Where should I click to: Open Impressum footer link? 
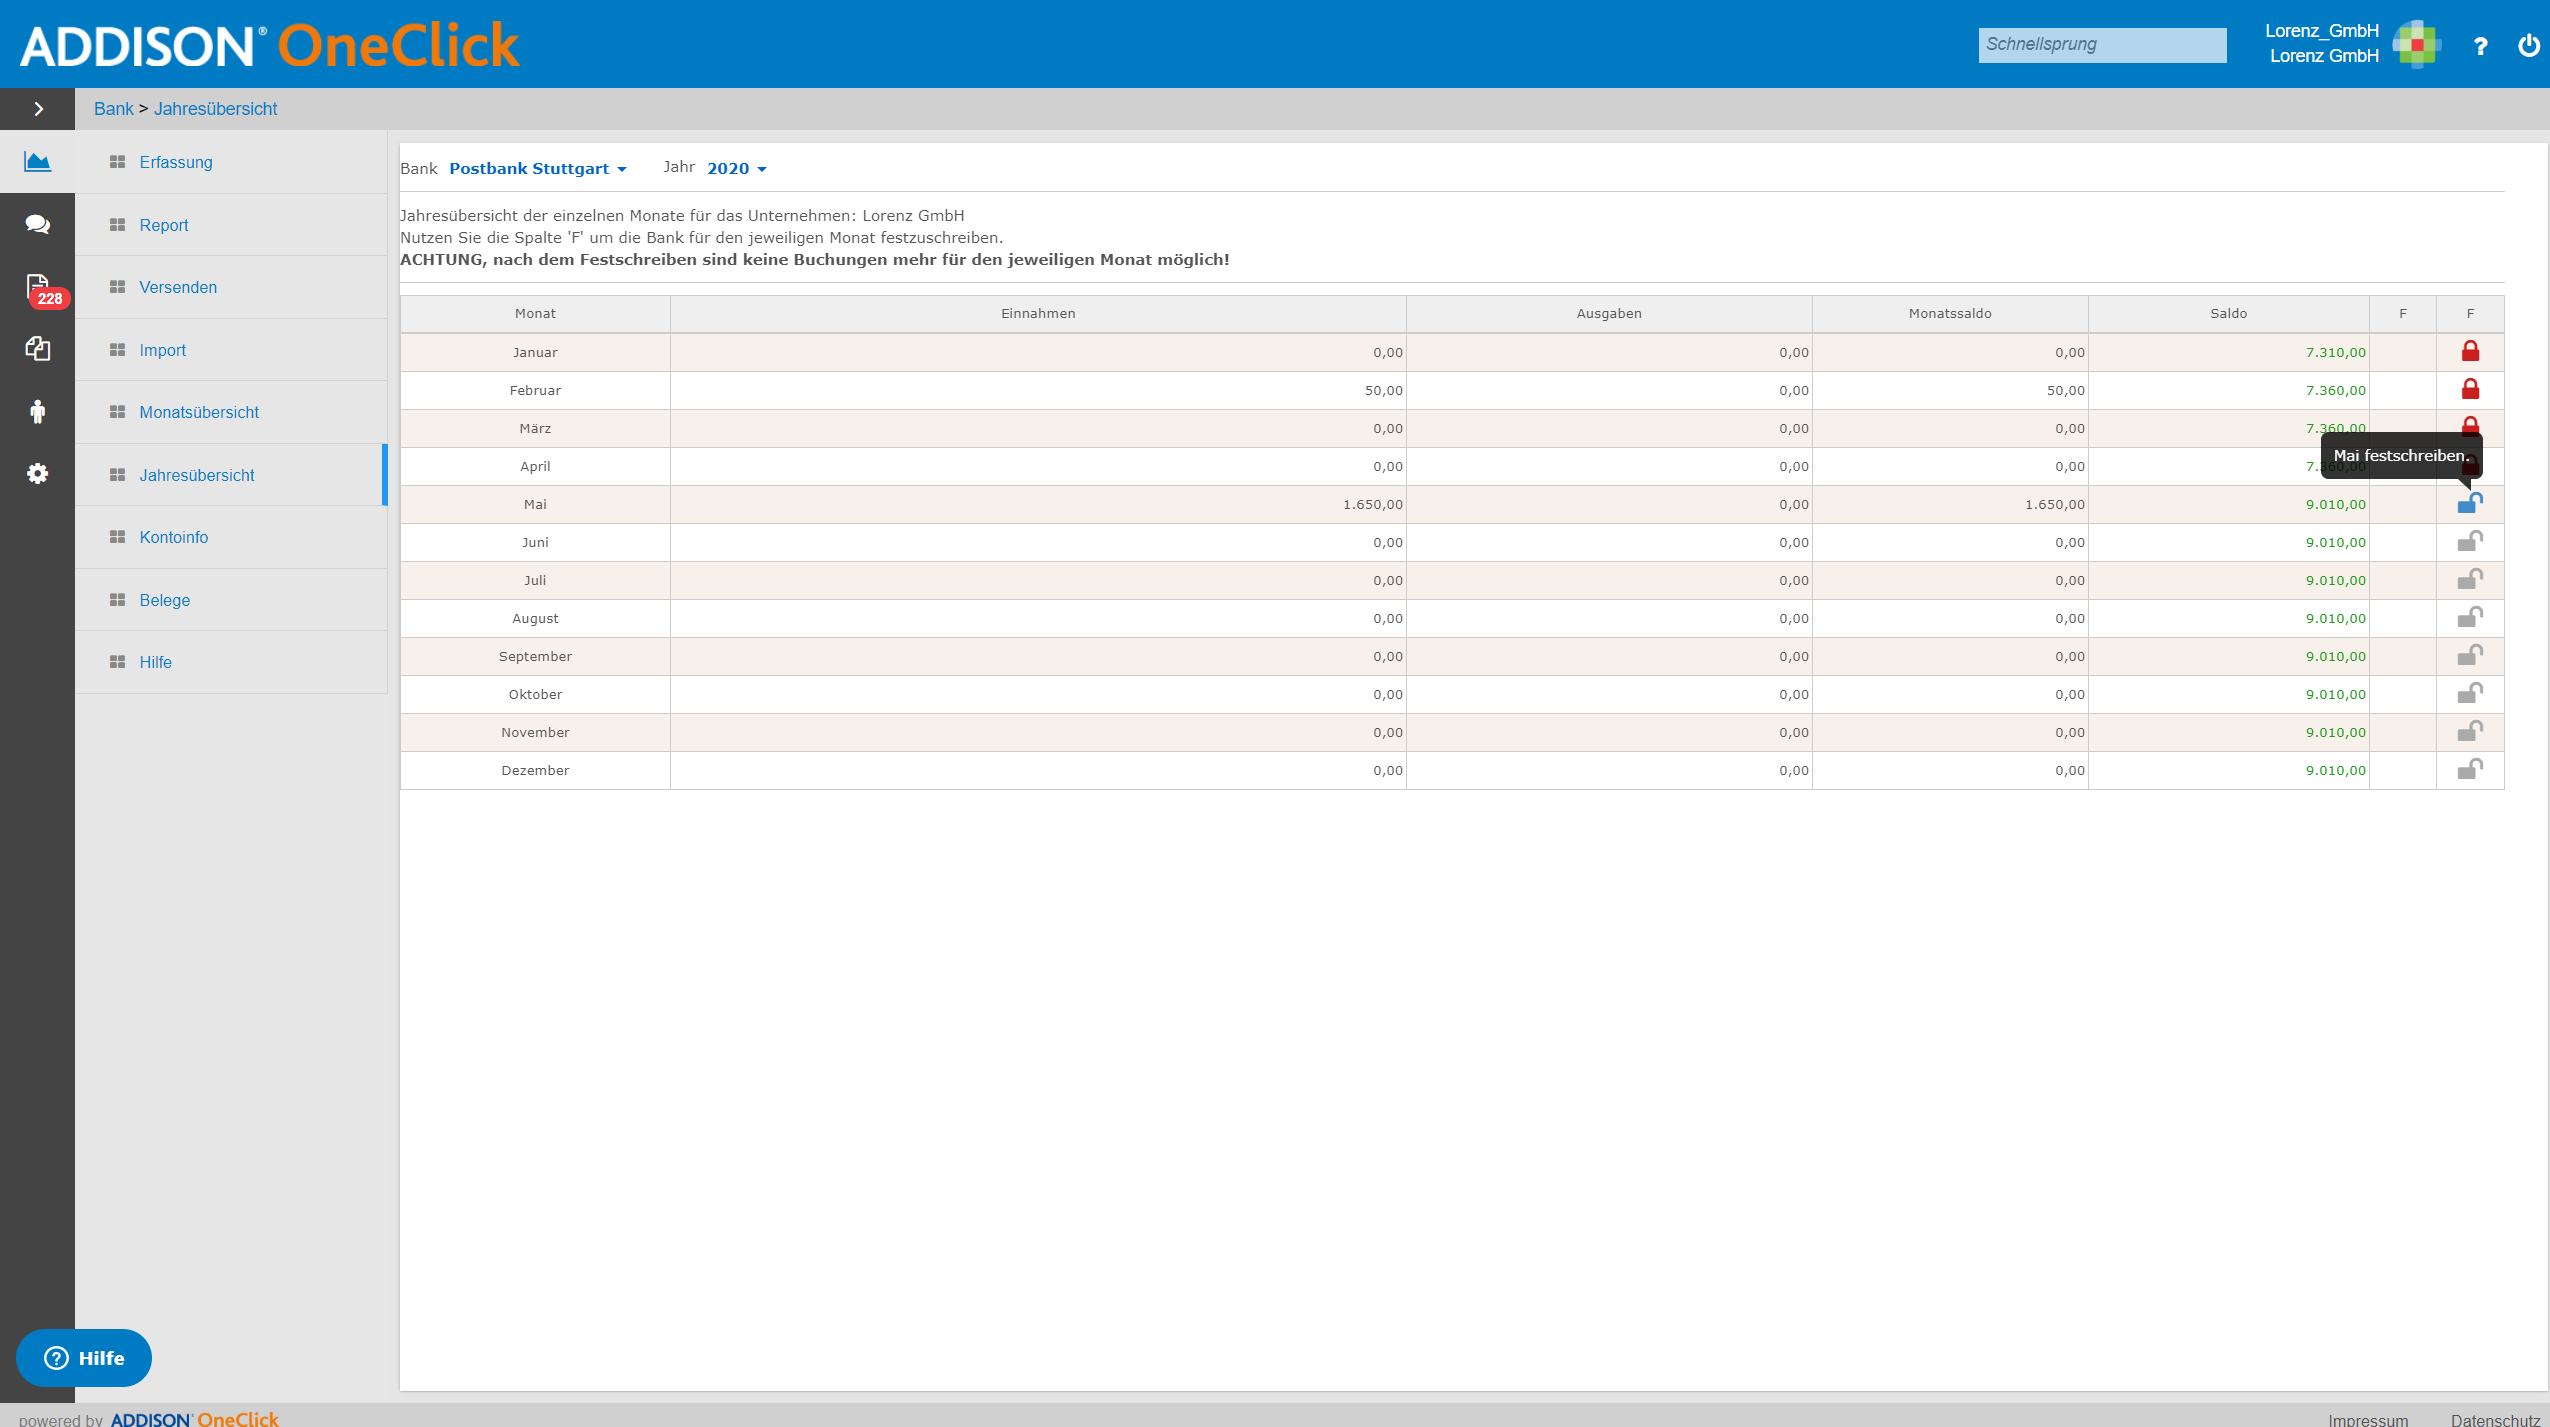coord(2368,1419)
